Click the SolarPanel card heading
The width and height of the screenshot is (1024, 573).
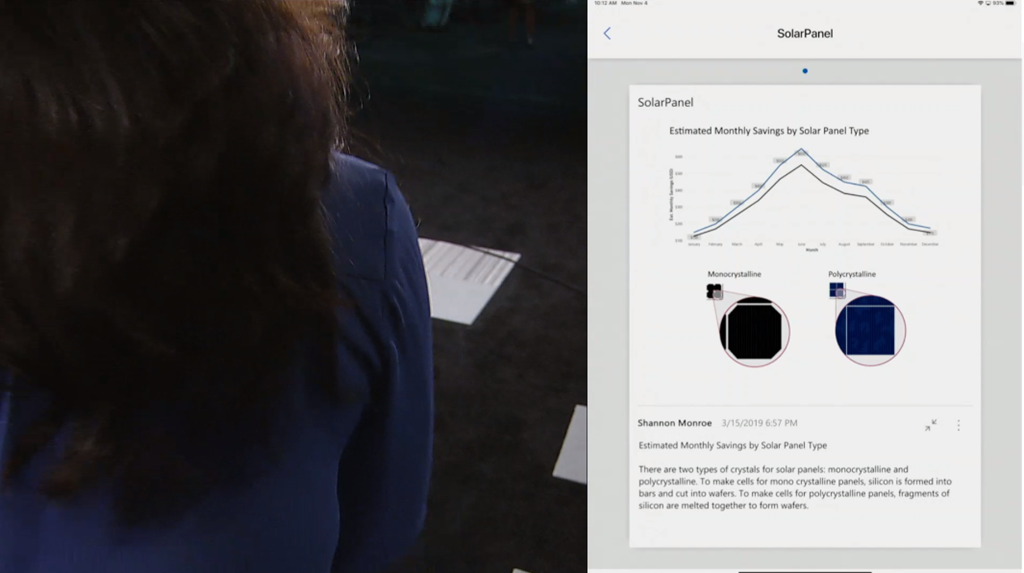665,102
